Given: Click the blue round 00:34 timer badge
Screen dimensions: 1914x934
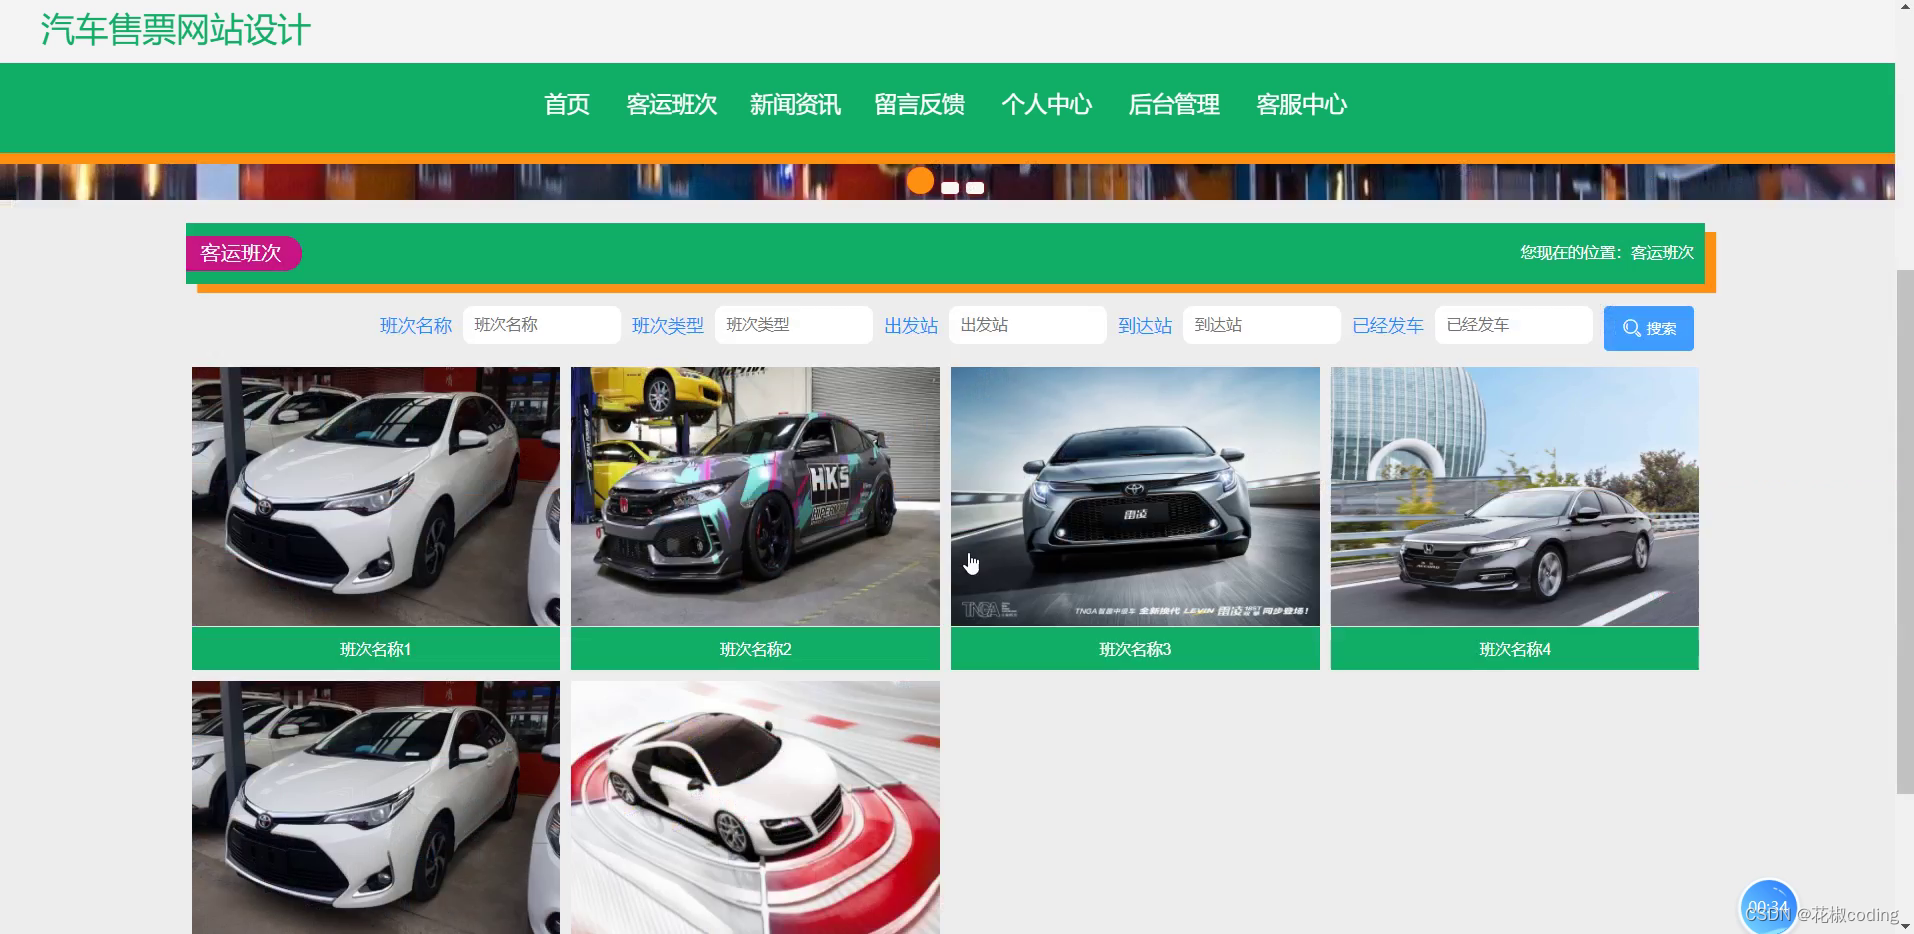Looking at the screenshot, I should tap(1768, 906).
